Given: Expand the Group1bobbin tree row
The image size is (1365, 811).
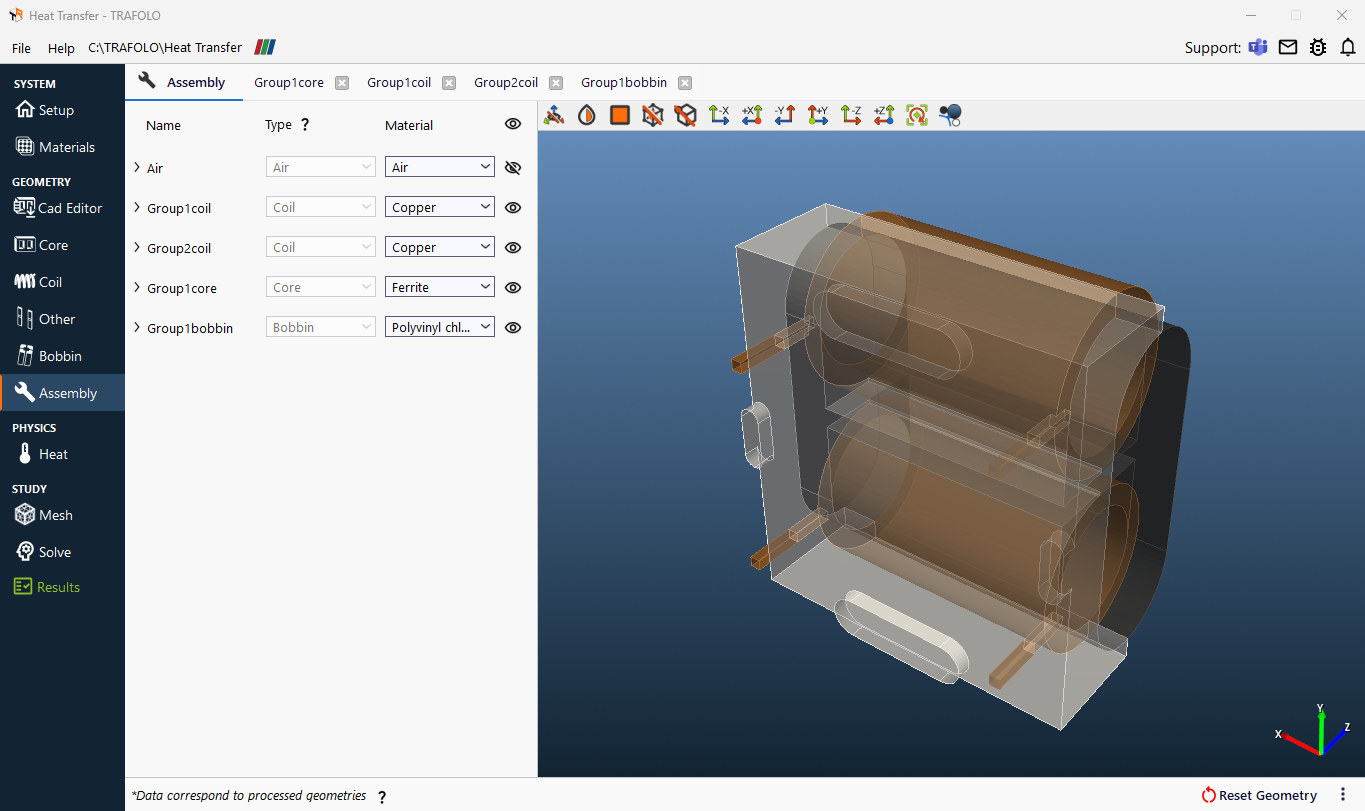Looking at the screenshot, I should tap(137, 327).
